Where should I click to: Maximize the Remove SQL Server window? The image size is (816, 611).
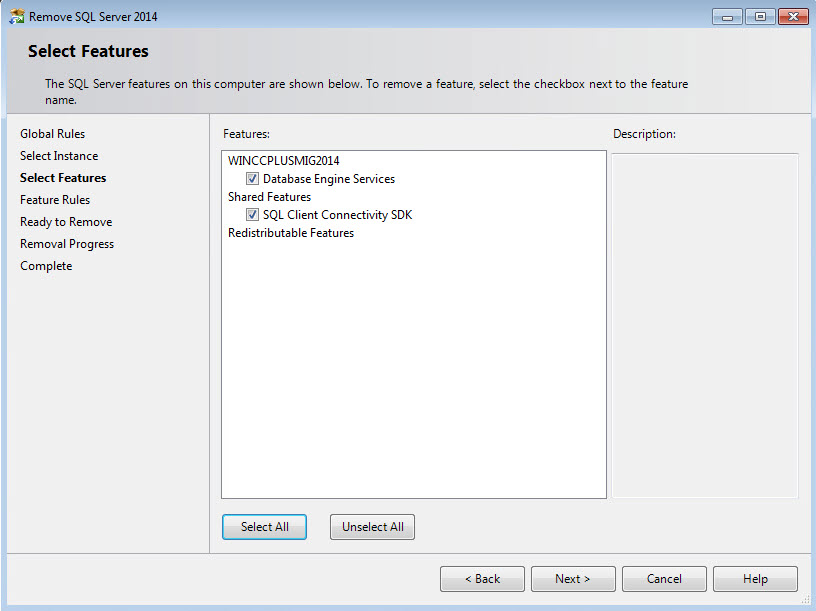(760, 17)
